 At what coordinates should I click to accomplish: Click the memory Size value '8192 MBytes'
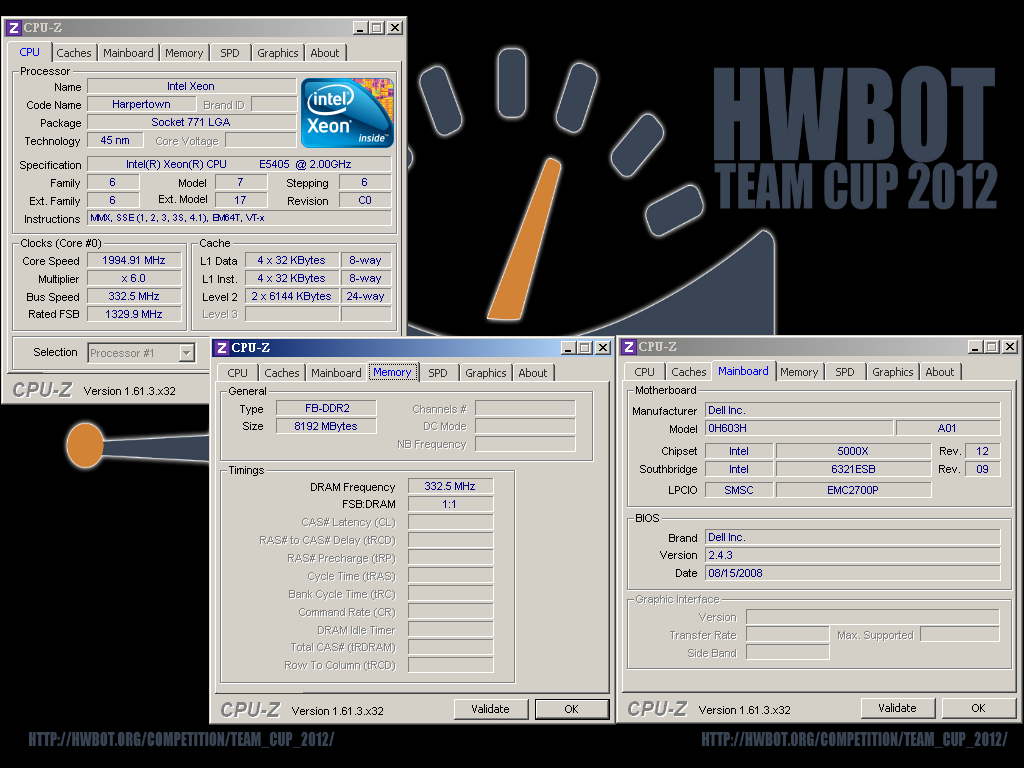tap(327, 426)
